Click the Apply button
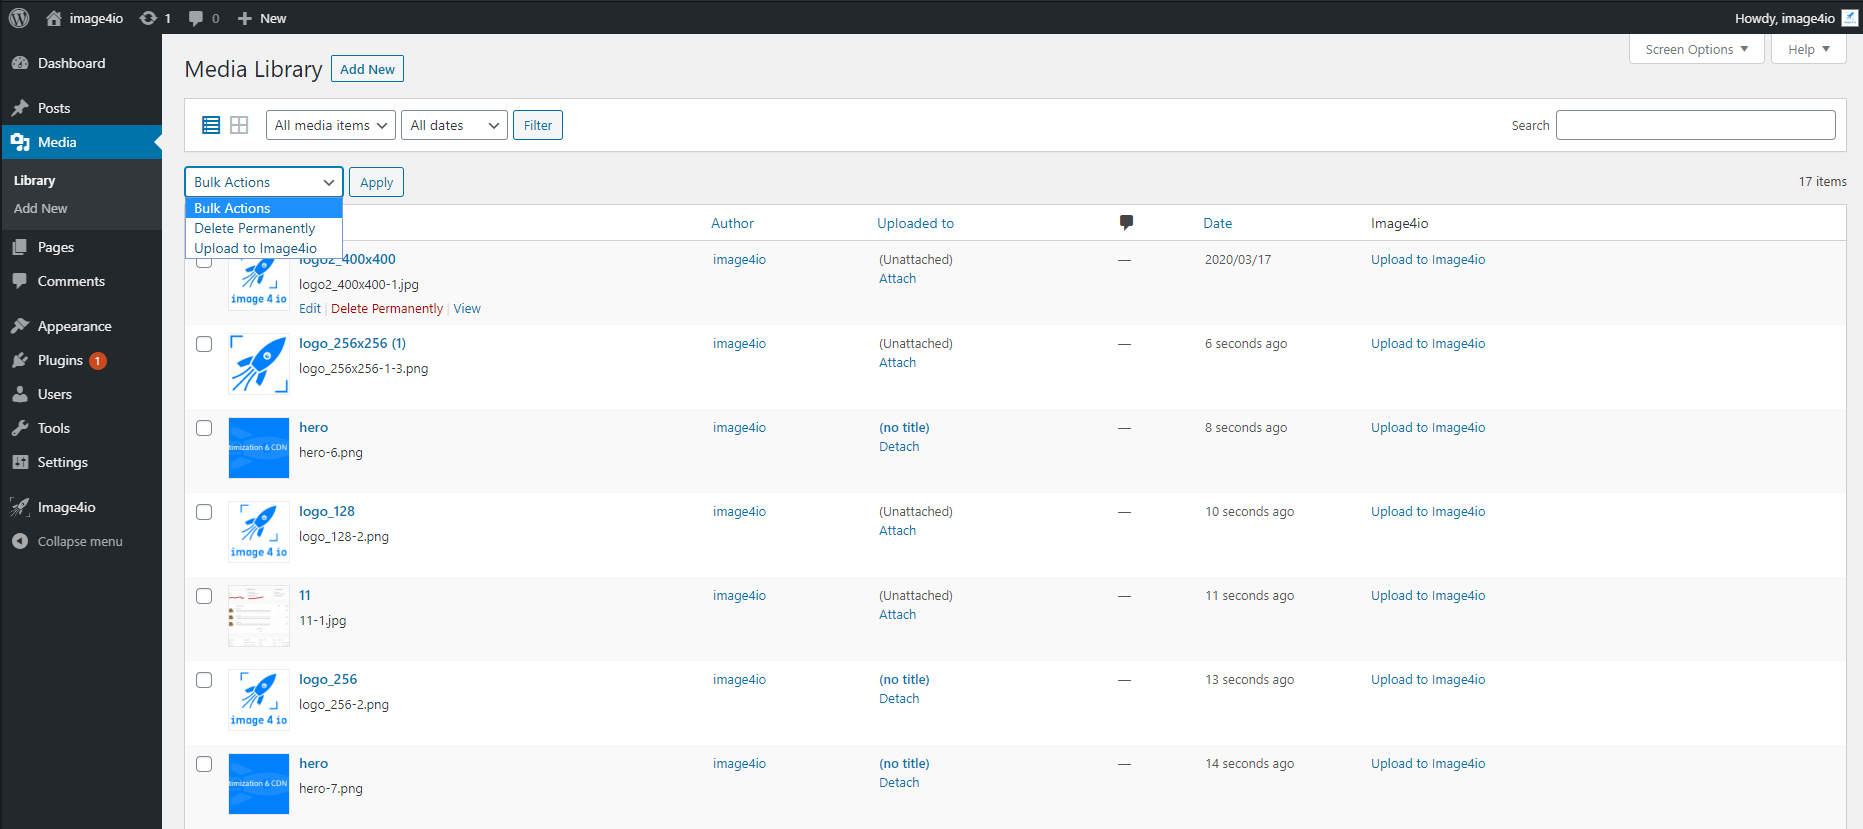1863x829 pixels. click(x=377, y=182)
